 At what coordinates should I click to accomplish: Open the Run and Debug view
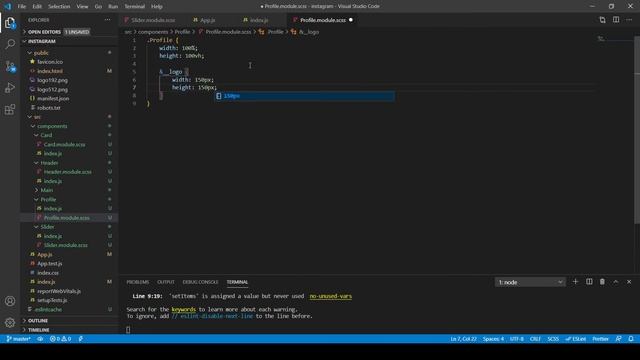coord(10,88)
